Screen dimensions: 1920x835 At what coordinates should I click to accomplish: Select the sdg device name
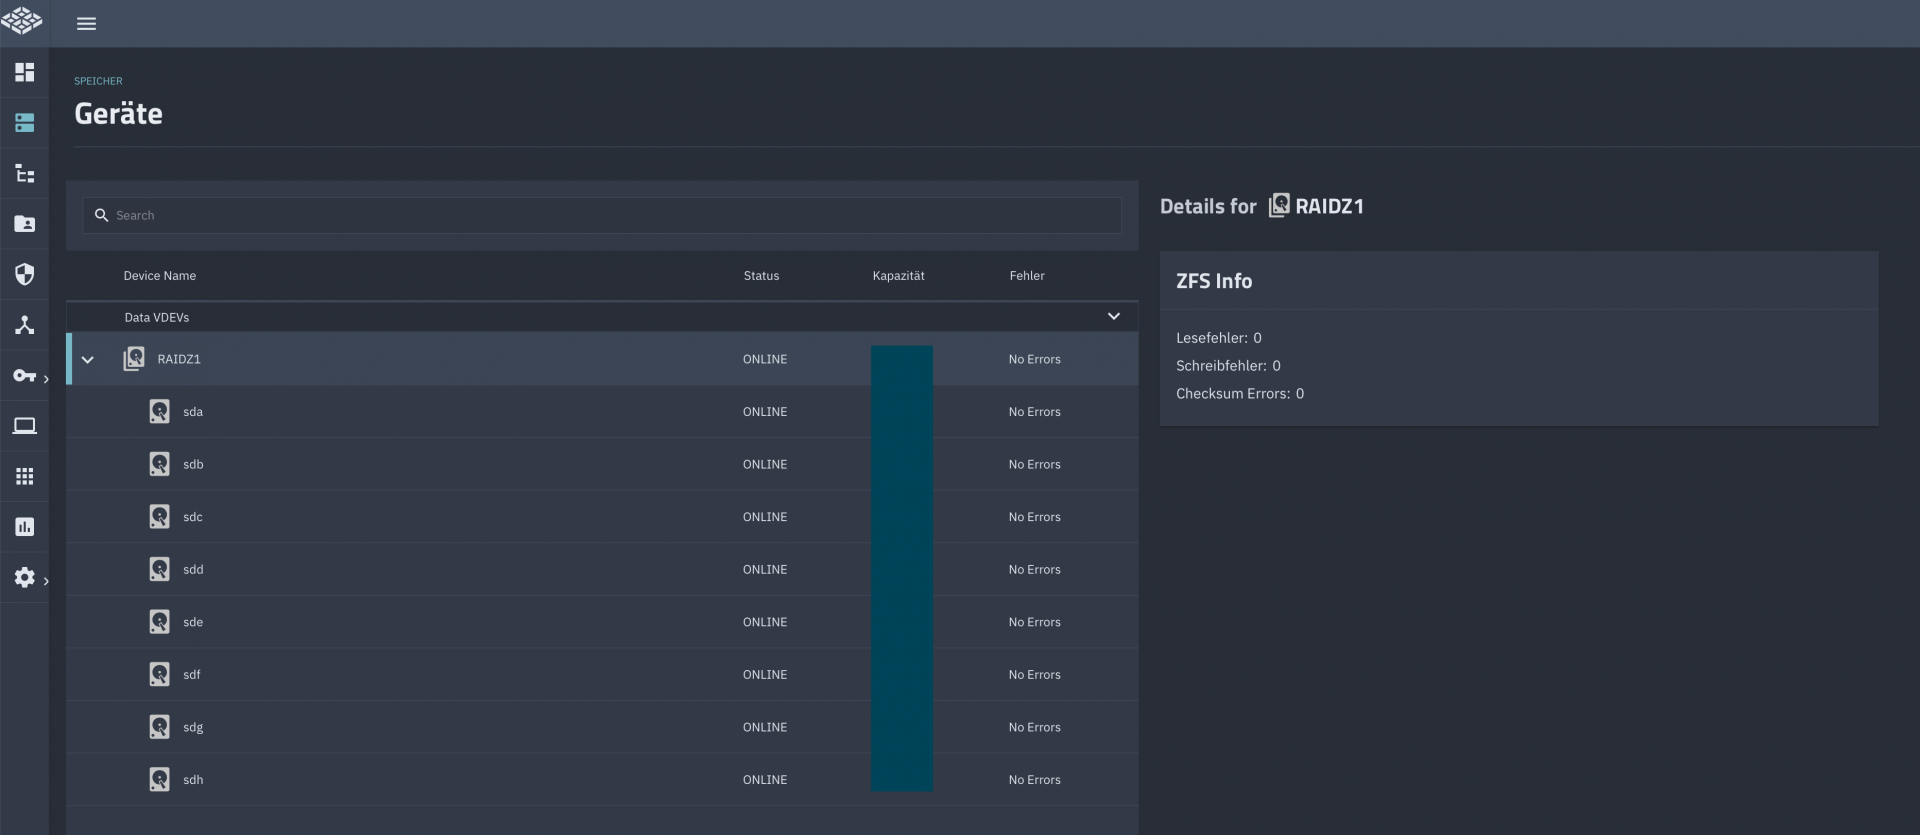pos(193,728)
